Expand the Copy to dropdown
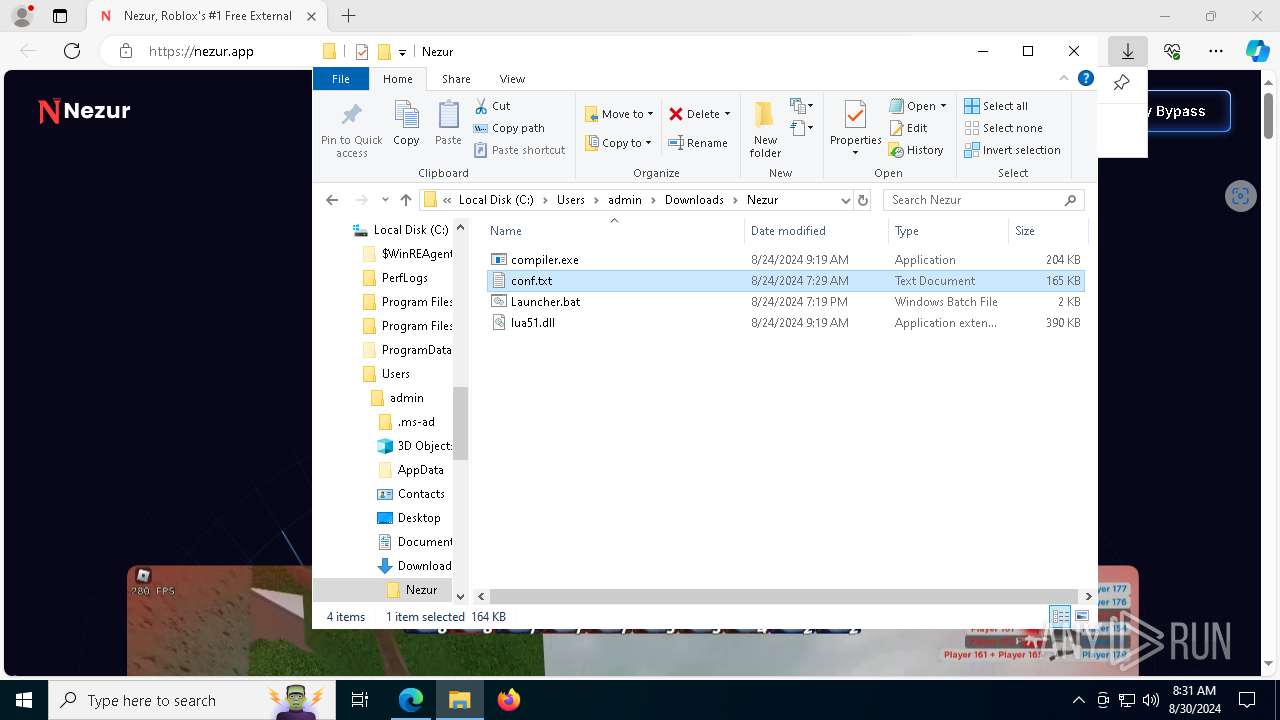This screenshot has width=1280, height=720. 648,143
